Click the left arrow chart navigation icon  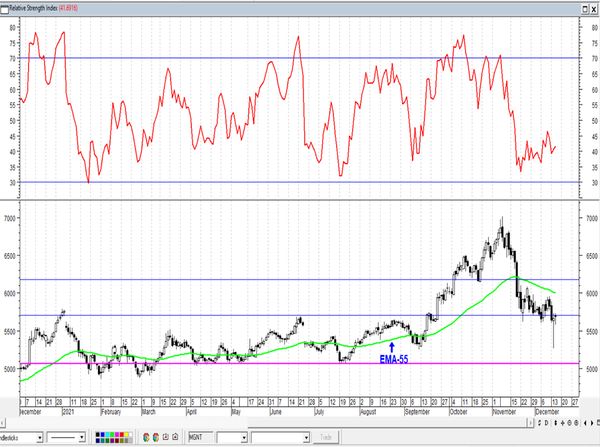[x=585, y=423]
